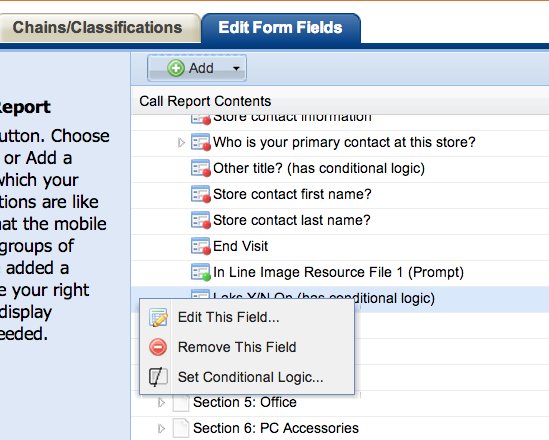Click the red Remove This Field icon
This screenshot has width=549, height=440.
coord(158,347)
